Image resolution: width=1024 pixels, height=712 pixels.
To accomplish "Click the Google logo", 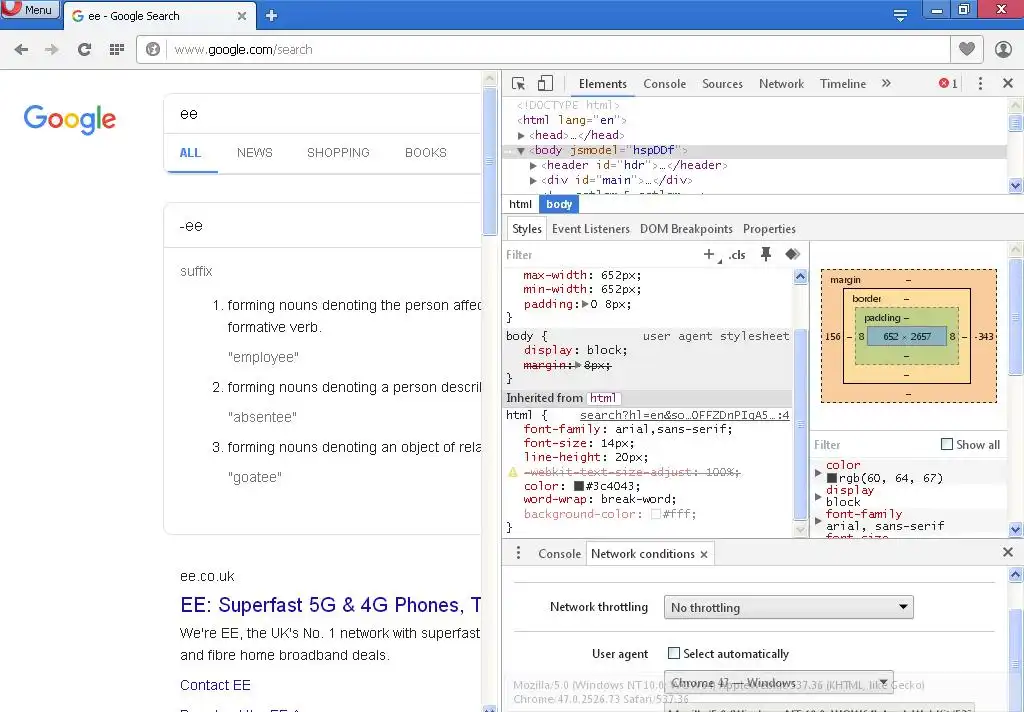I will click(69, 119).
